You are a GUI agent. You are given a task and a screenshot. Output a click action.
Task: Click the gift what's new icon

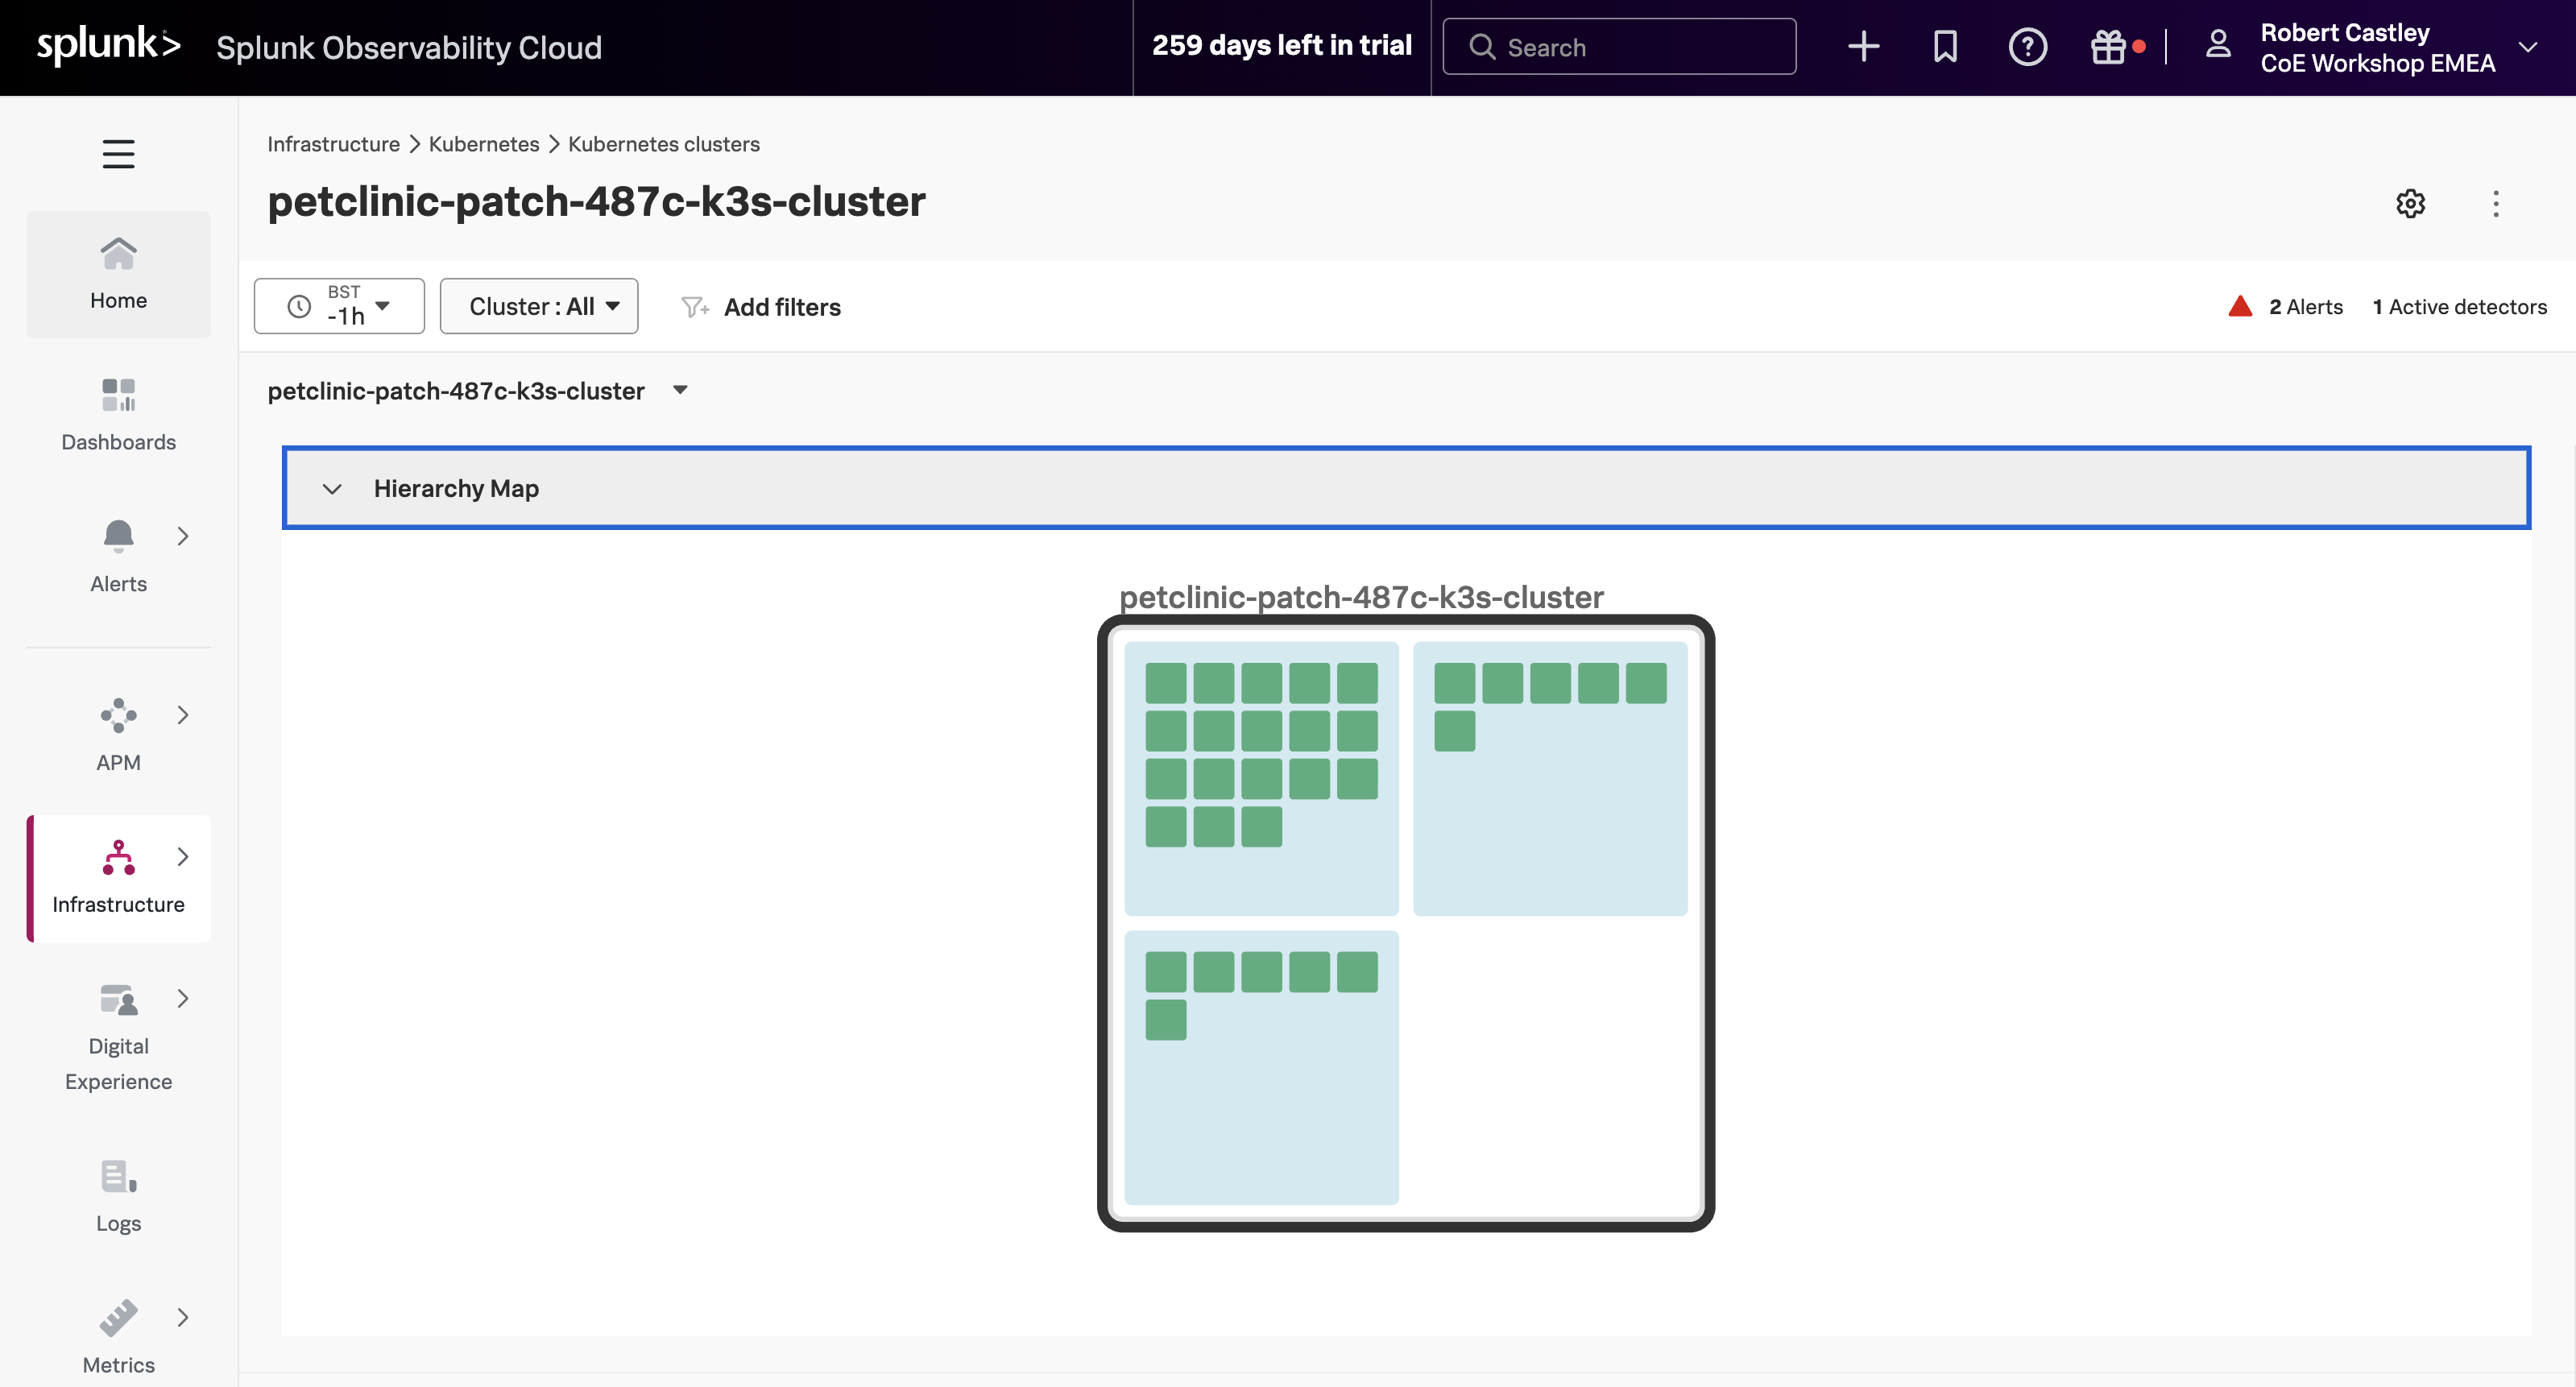pyautogui.click(x=2108, y=47)
